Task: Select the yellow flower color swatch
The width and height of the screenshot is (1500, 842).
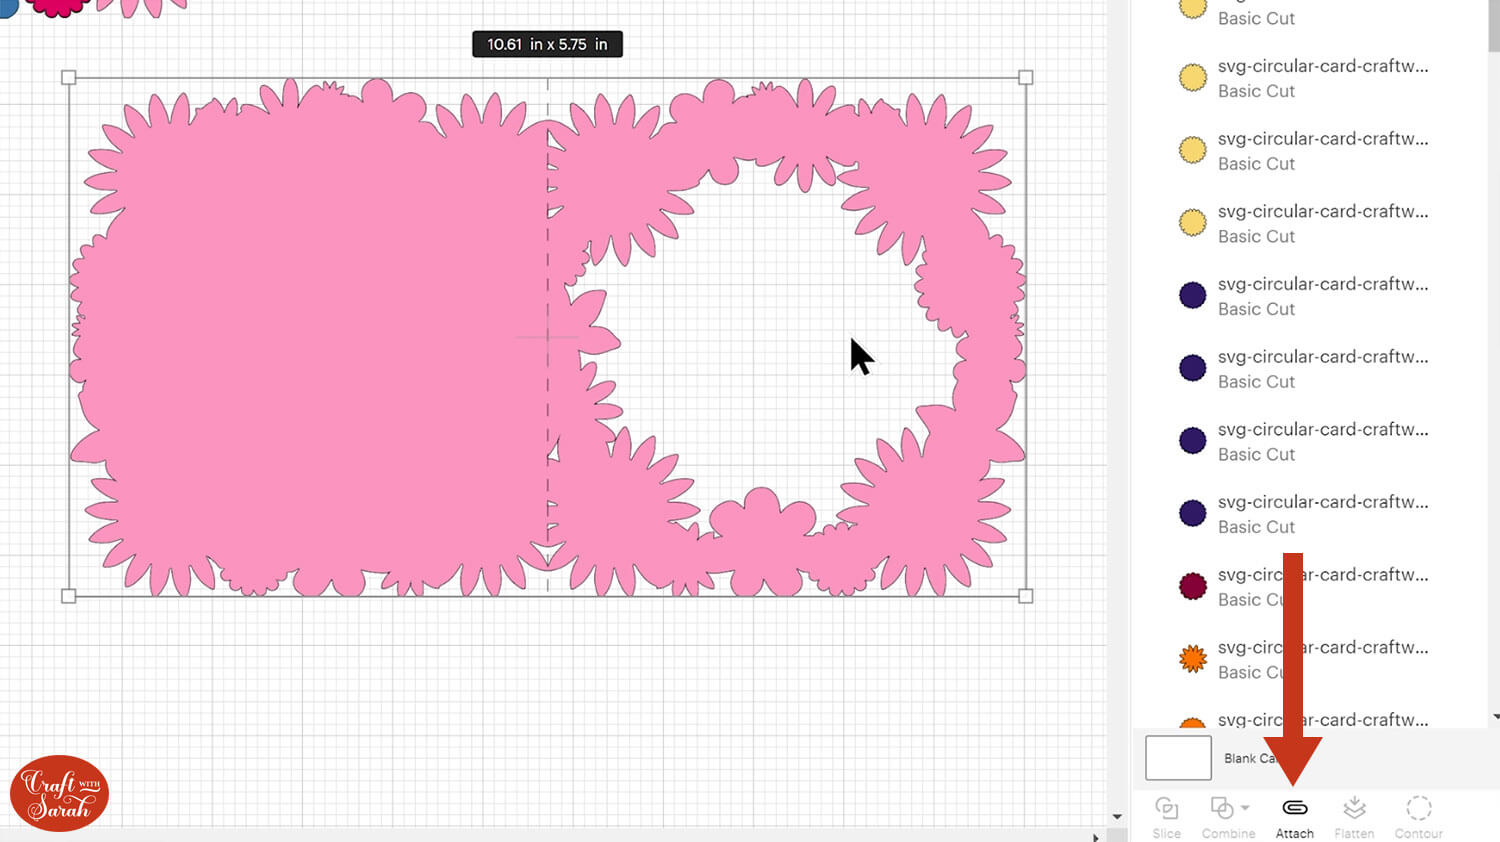Action: (1192, 77)
